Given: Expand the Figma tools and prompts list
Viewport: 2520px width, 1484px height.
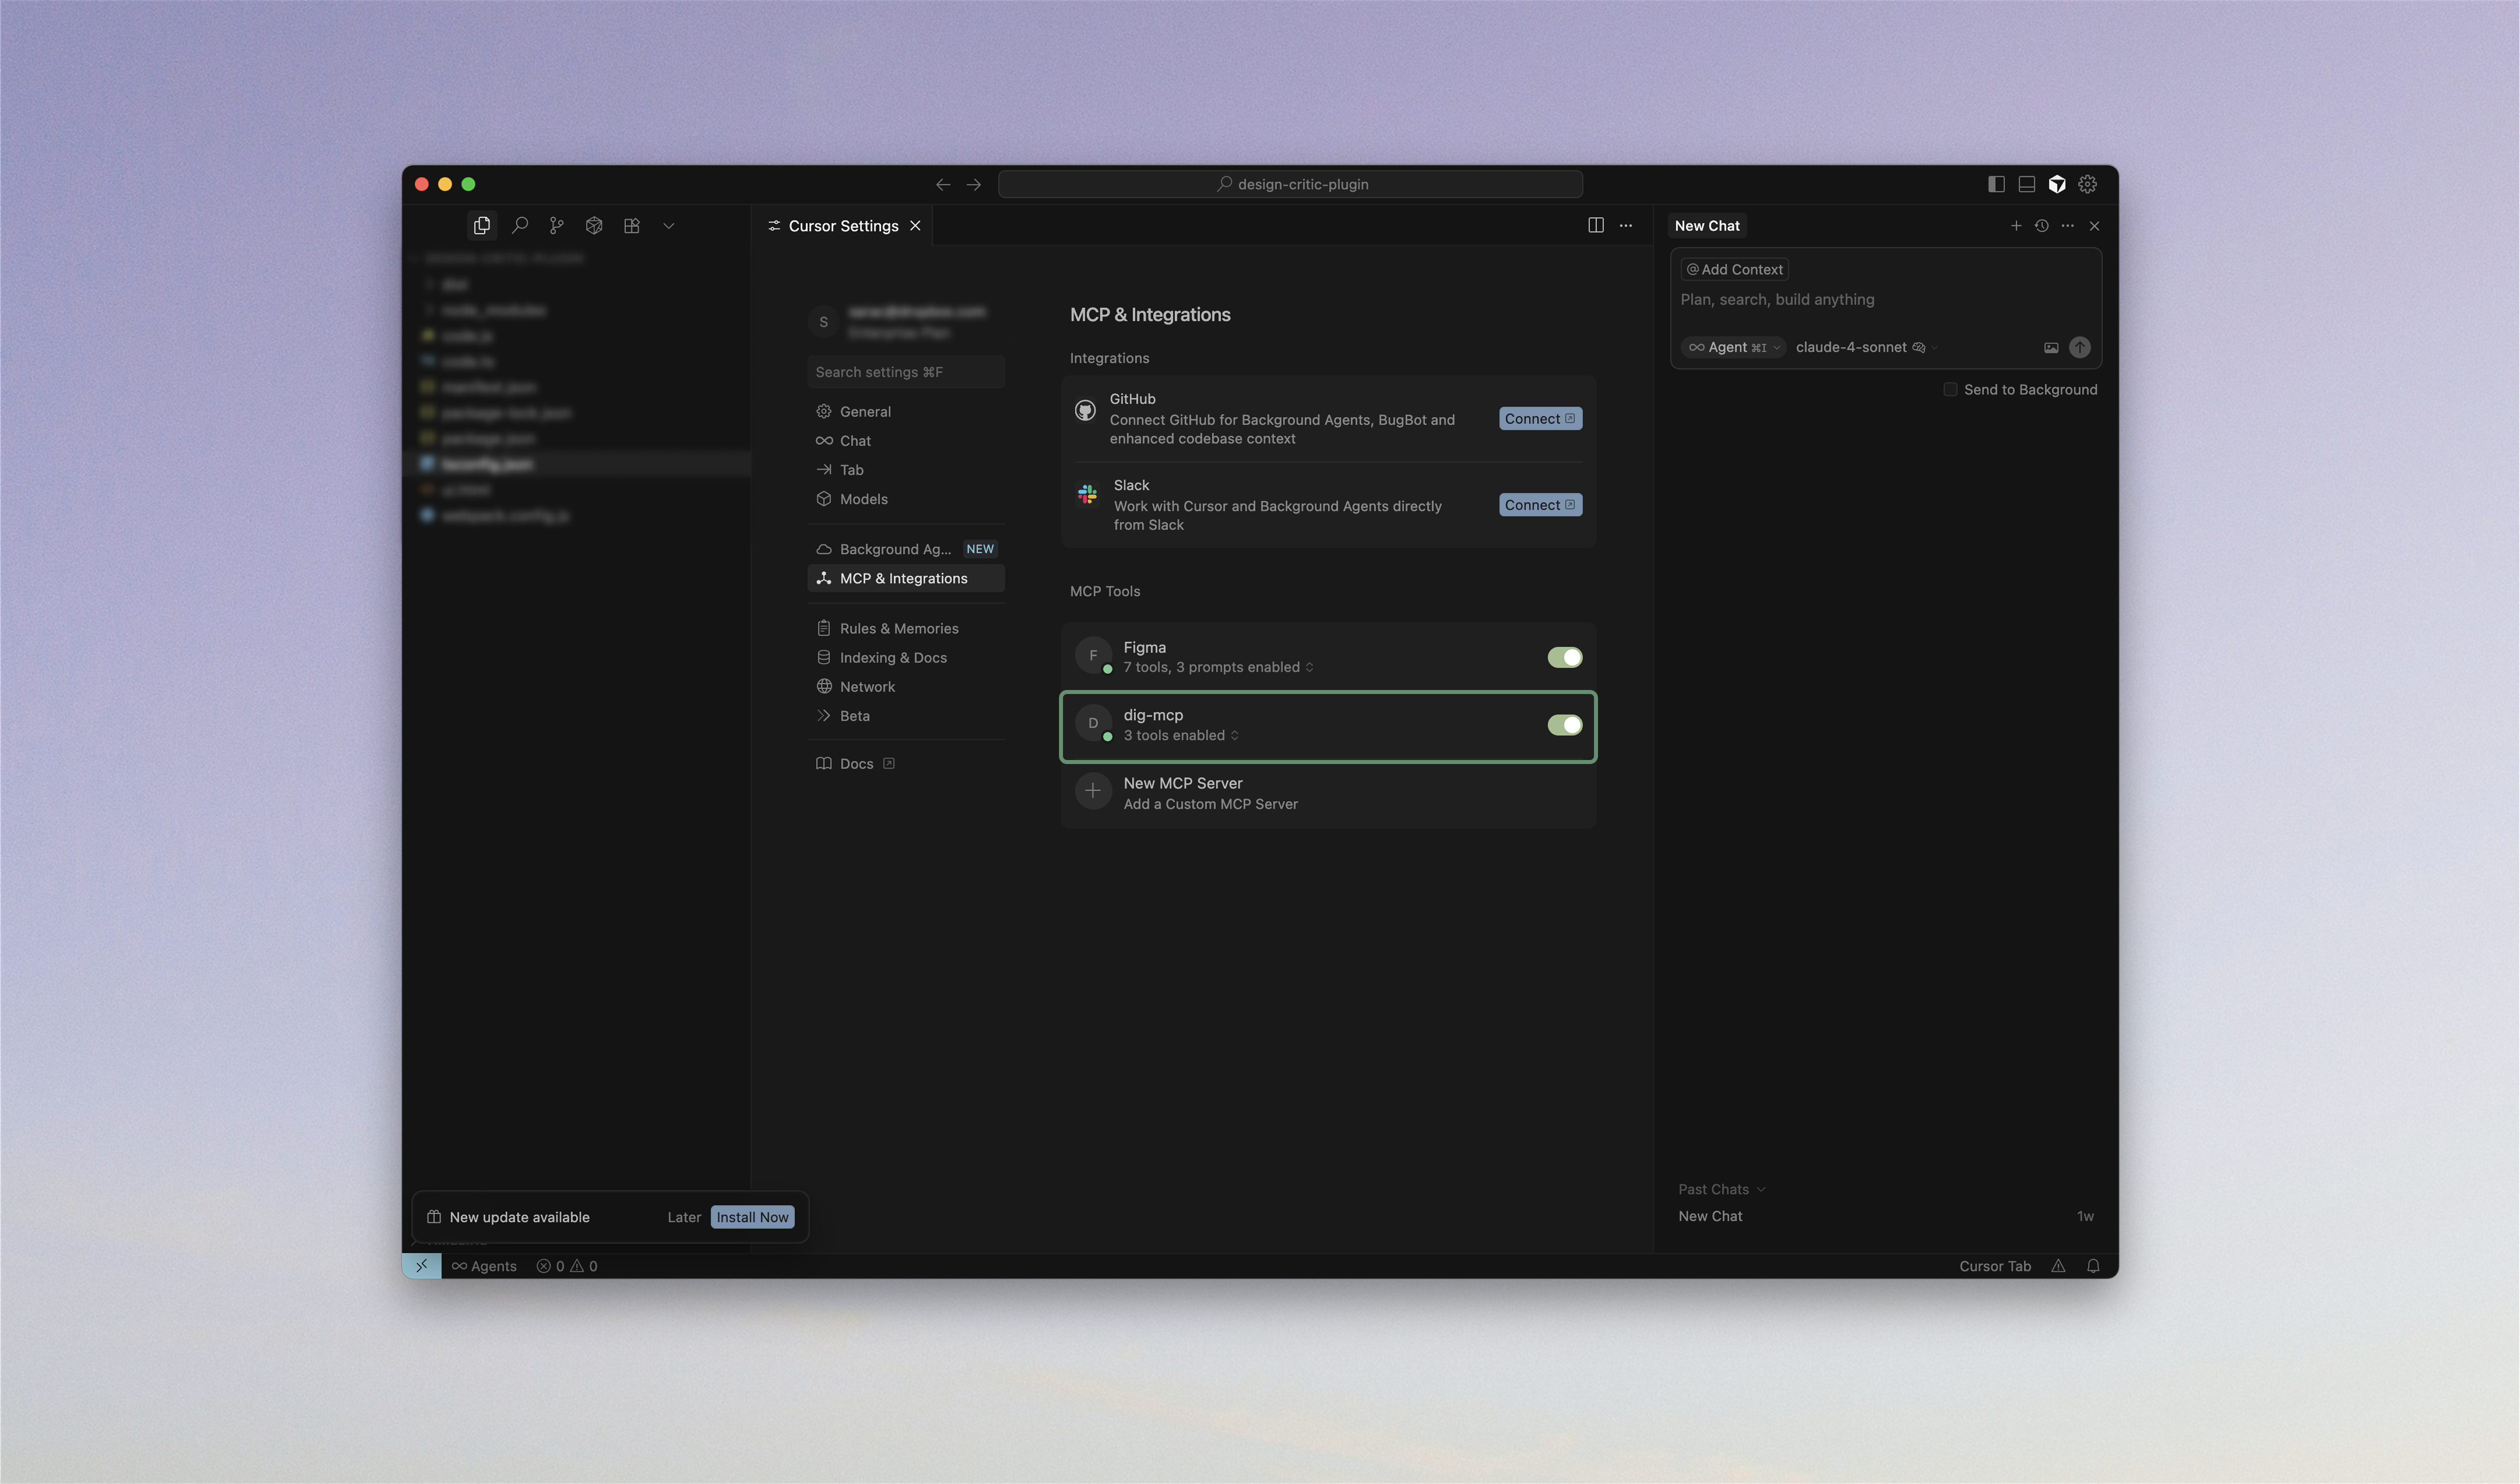Looking at the screenshot, I should tap(1218, 667).
